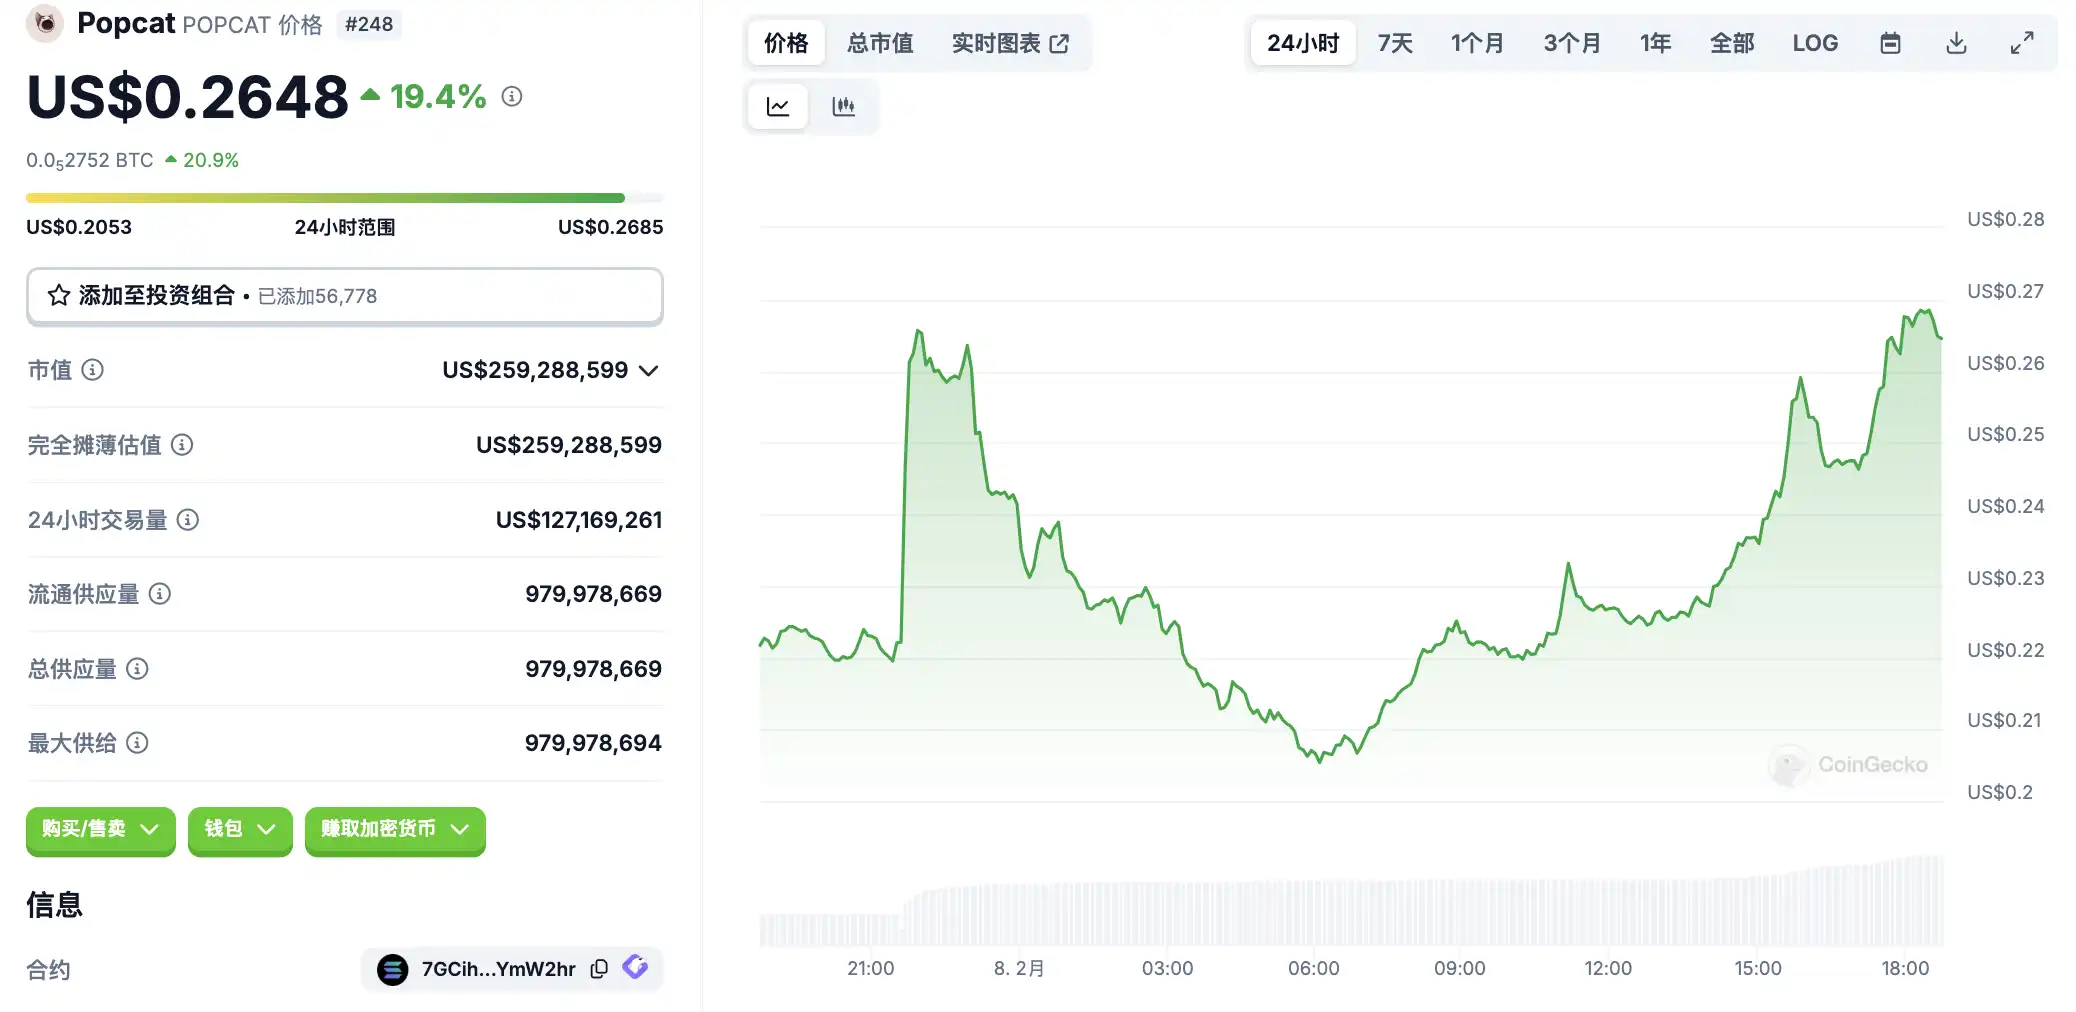Switch to the candlestick chart view
Screen dimensions: 2076x1012
[843, 106]
